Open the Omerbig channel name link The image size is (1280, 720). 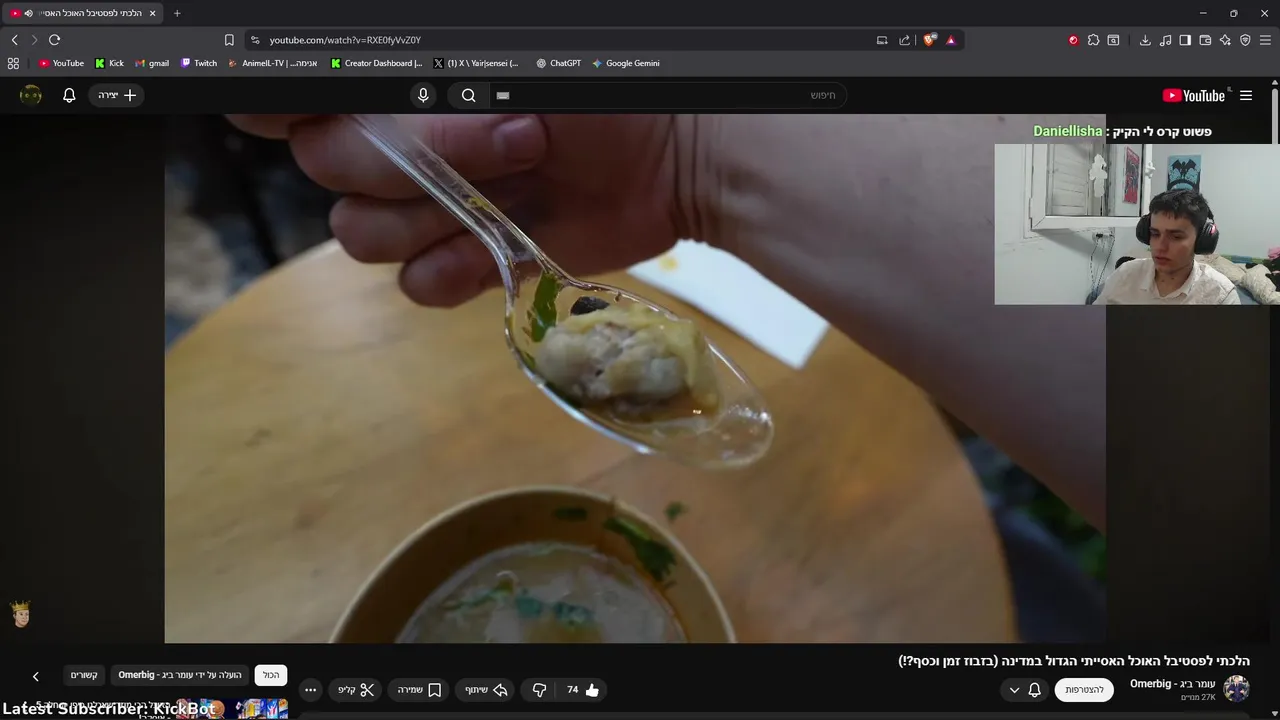(x=1172, y=684)
